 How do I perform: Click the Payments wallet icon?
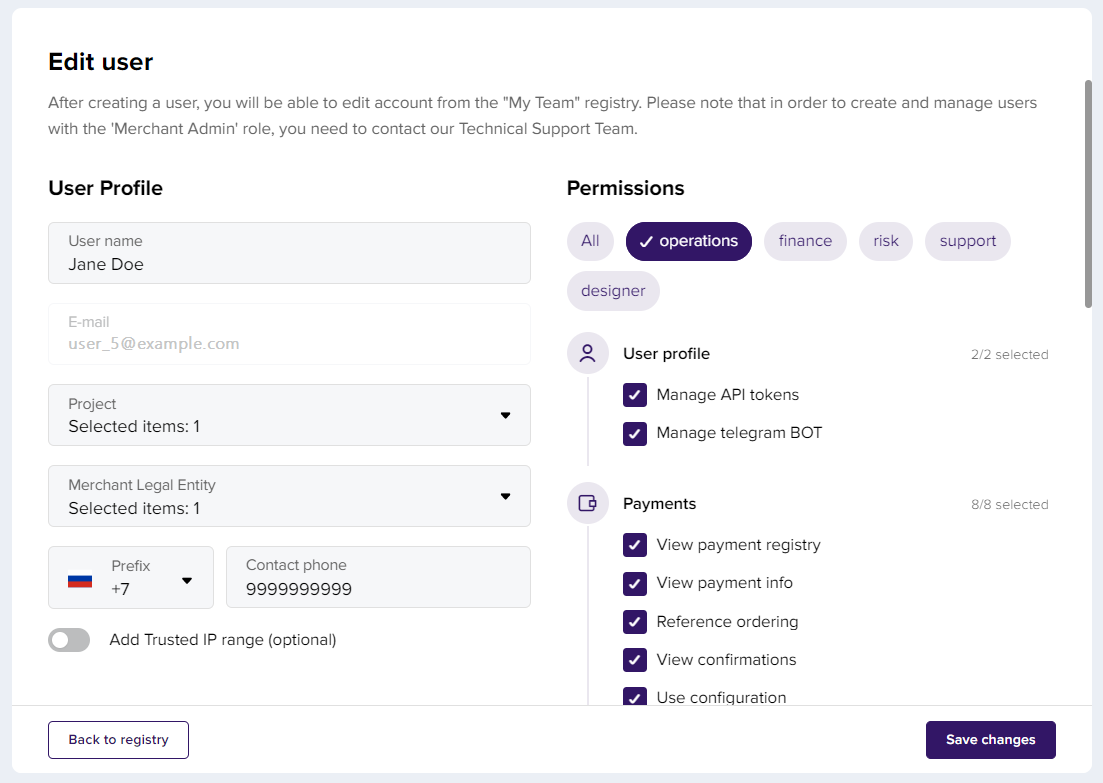(x=587, y=504)
